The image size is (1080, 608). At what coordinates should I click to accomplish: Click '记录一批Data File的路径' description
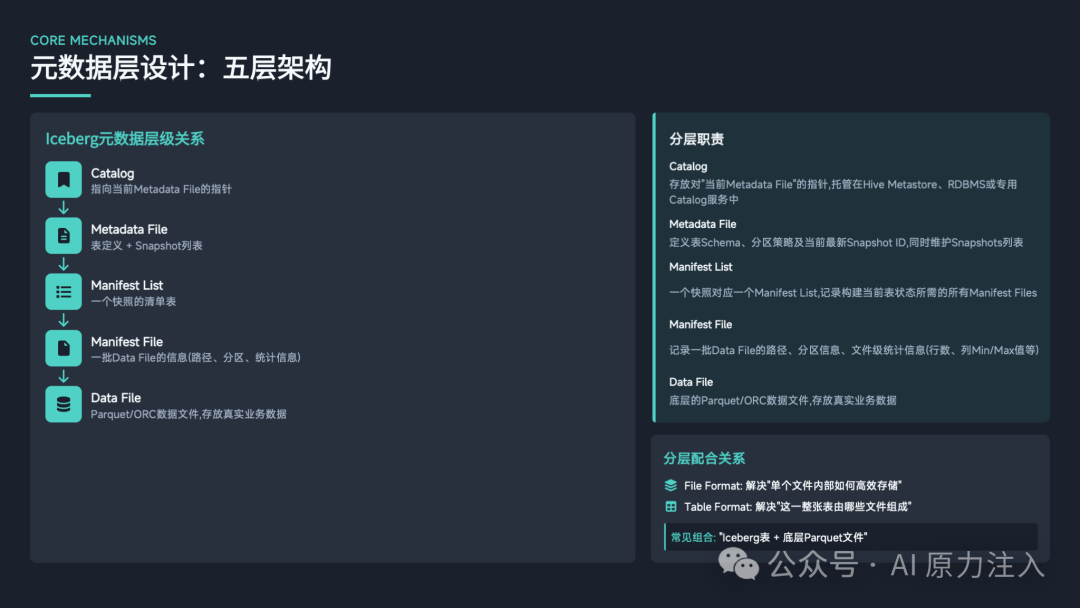(854, 350)
